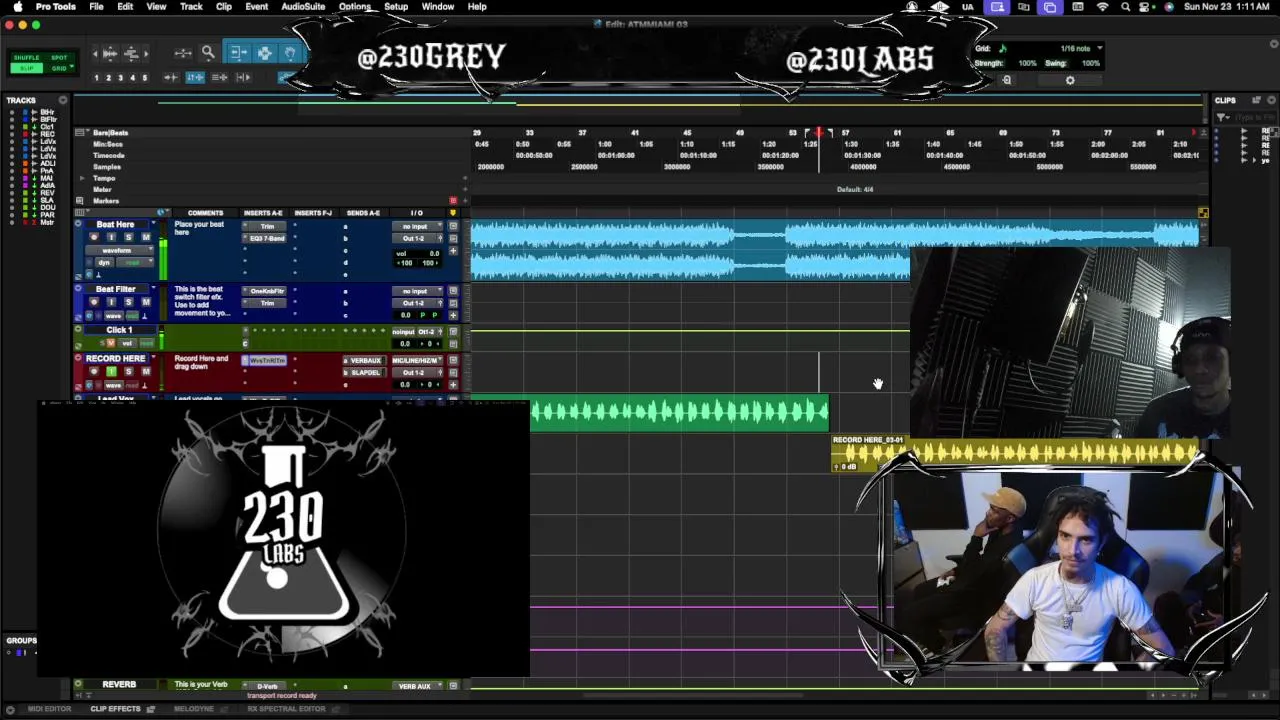The height and width of the screenshot is (720, 1280).
Task: Open the Track menu
Action: pyautogui.click(x=191, y=7)
